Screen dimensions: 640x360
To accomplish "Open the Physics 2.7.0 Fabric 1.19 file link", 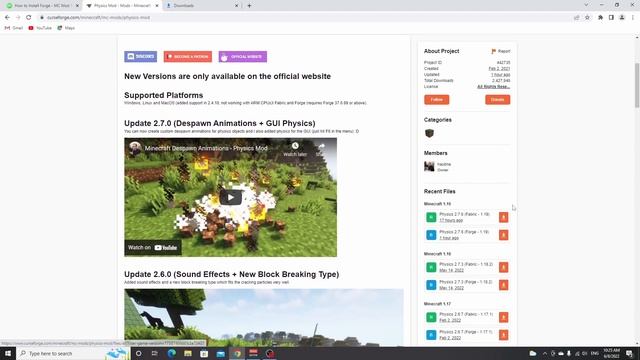I will point(464,214).
